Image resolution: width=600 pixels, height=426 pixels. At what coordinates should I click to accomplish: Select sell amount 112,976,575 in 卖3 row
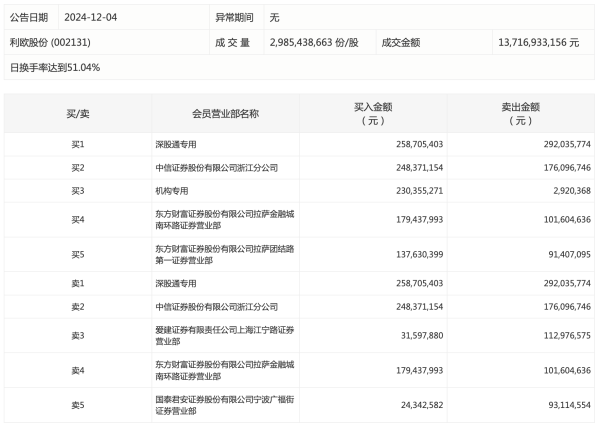(x=567, y=336)
